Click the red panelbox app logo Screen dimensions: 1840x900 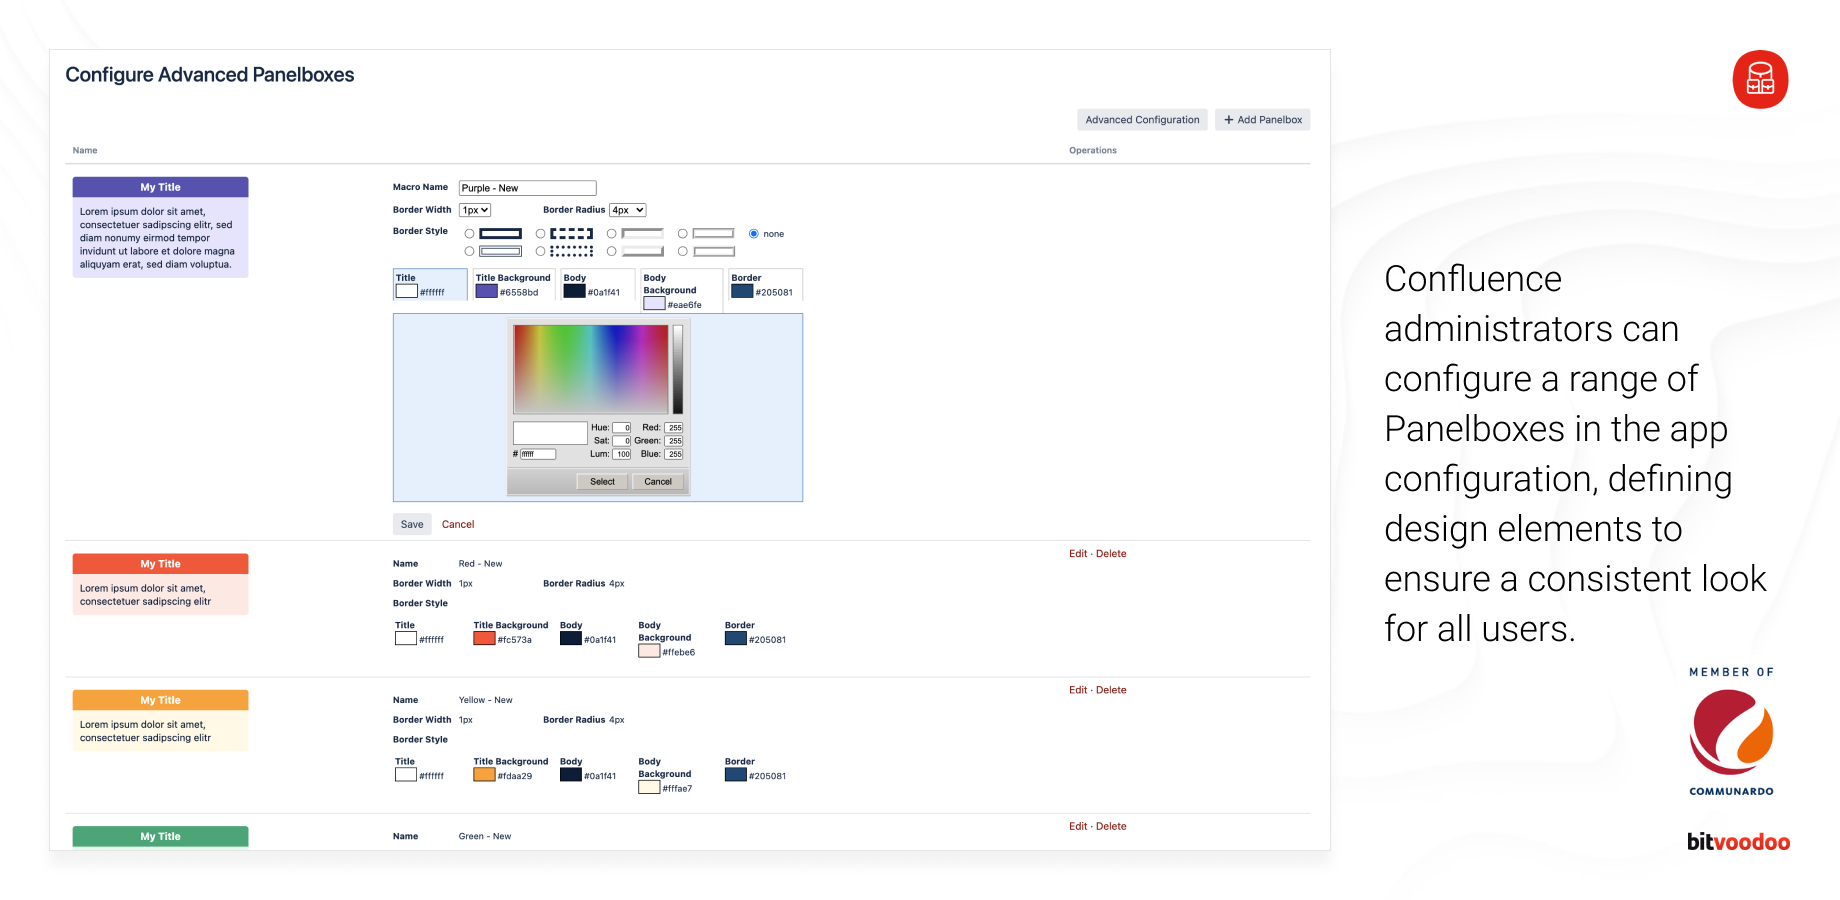[x=1760, y=80]
